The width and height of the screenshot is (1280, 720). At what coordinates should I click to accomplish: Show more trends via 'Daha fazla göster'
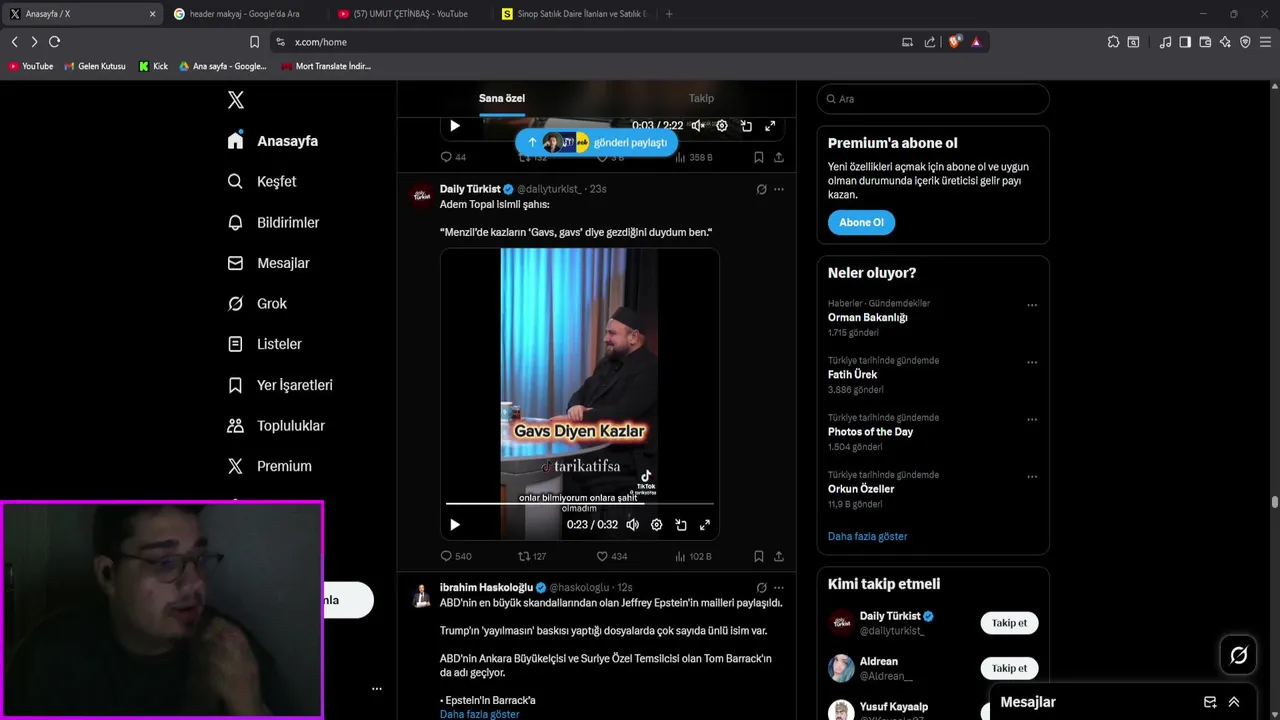867,536
